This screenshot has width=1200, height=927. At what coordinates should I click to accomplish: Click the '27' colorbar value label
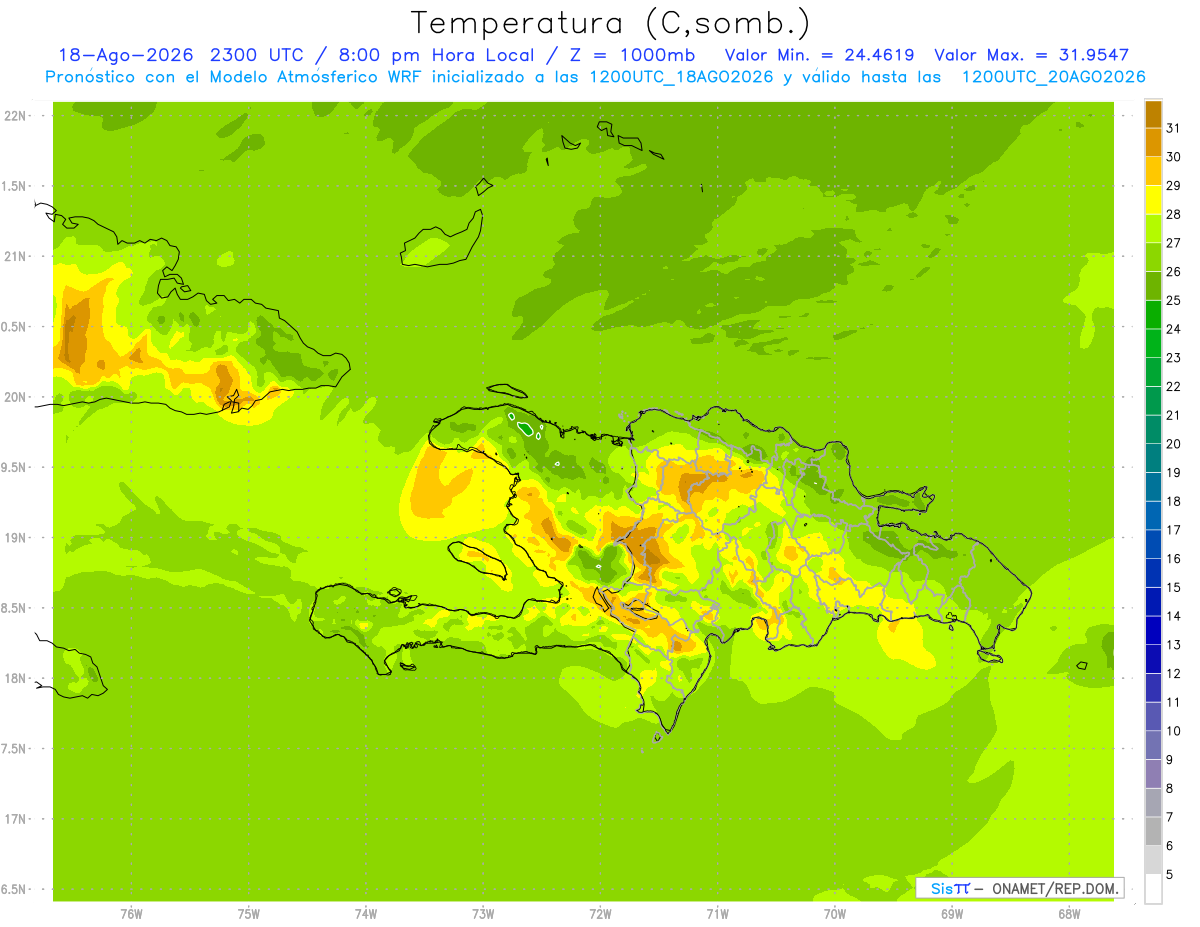pyautogui.click(x=1174, y=243)
